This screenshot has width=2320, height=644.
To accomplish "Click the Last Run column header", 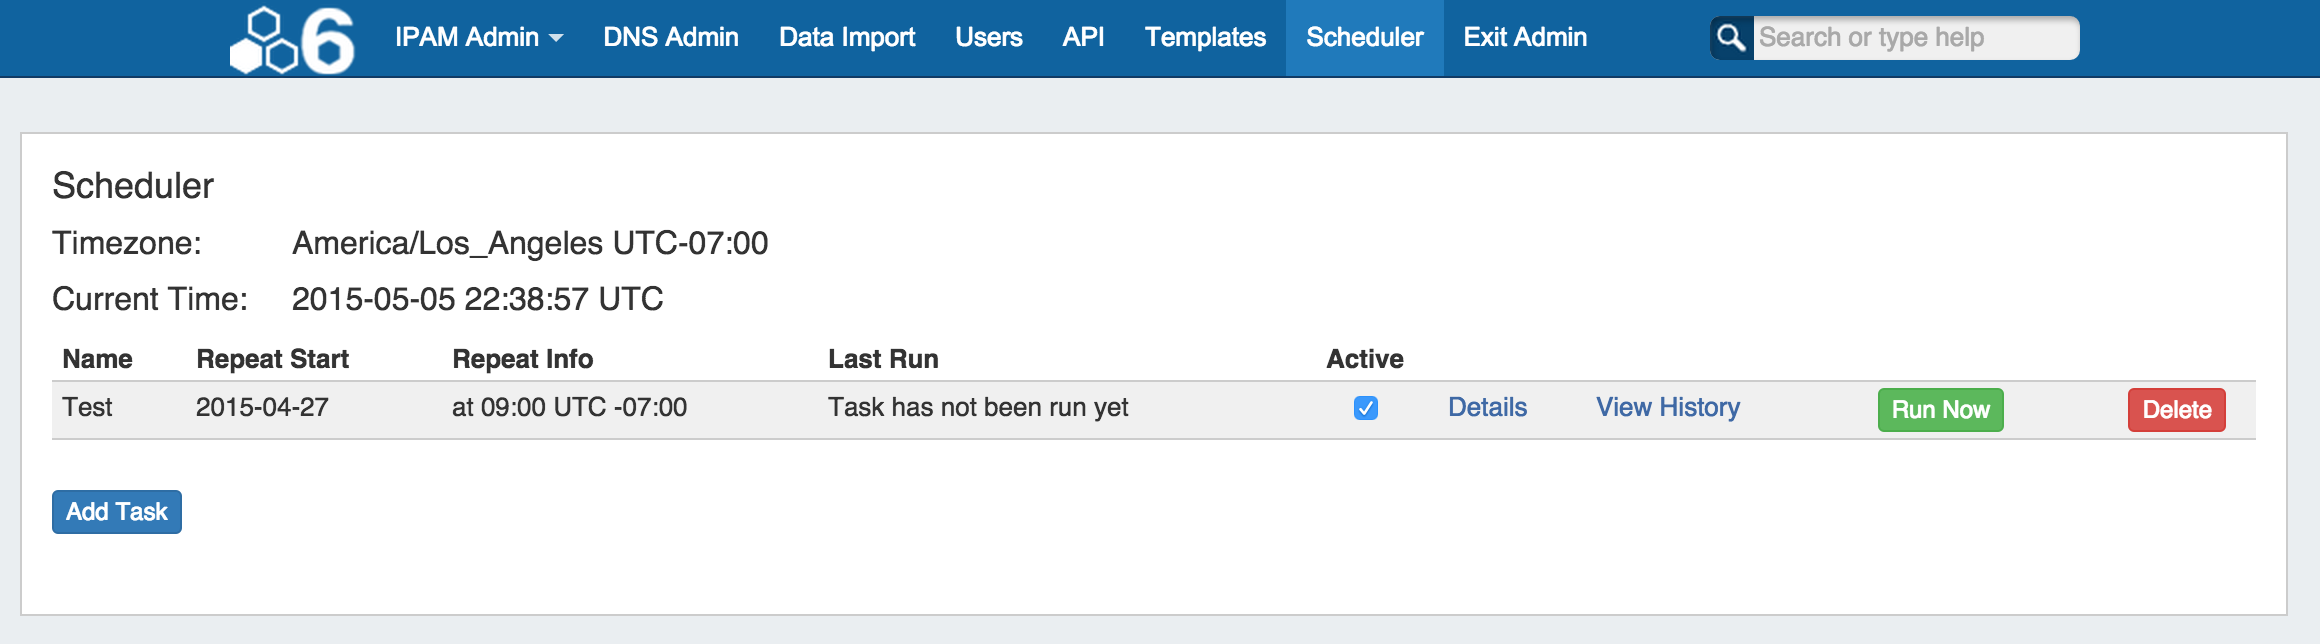I will (882, 359).
